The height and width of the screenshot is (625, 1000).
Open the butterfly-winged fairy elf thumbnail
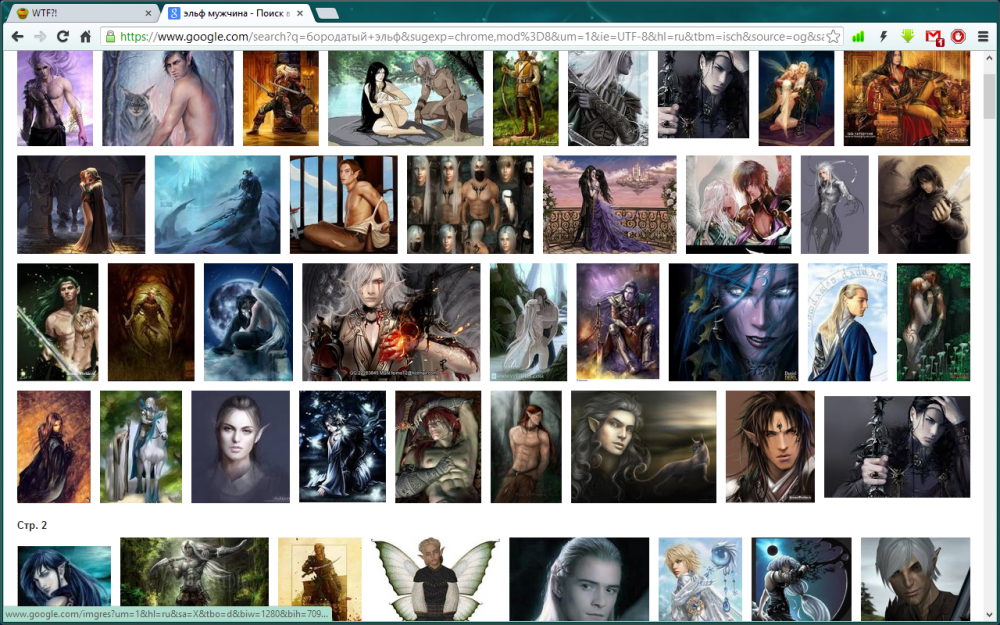[434, 578]
